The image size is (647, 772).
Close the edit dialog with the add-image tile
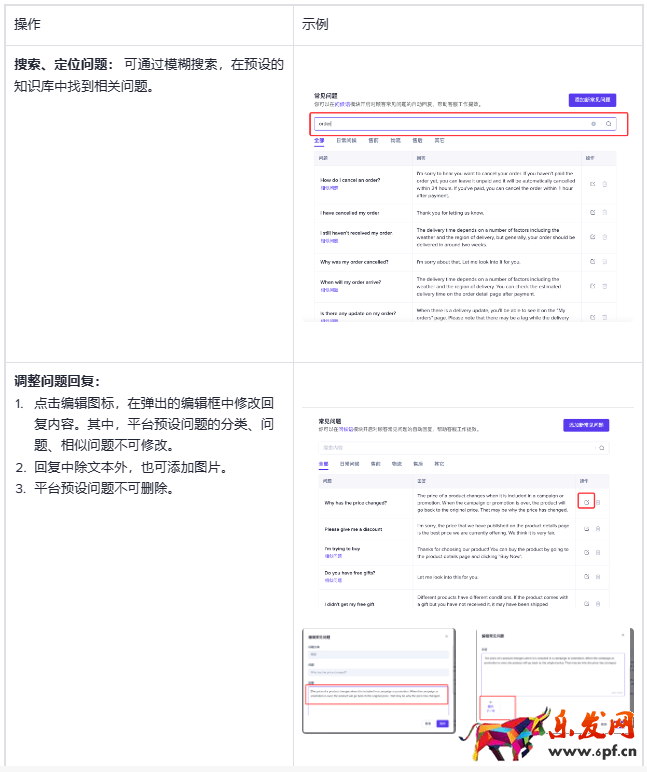click(623, 635)
